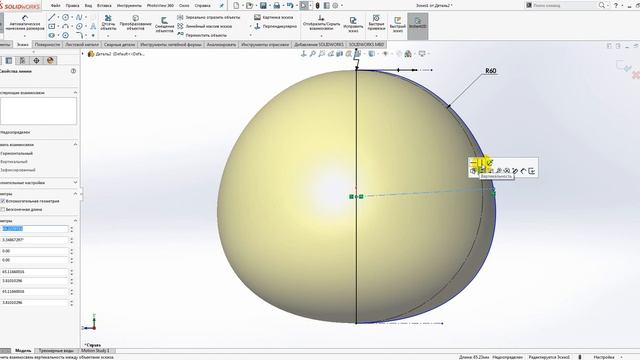640x360 pixels.
Task: Click the help question icon in property panel
Action: [x=73, y=71]
